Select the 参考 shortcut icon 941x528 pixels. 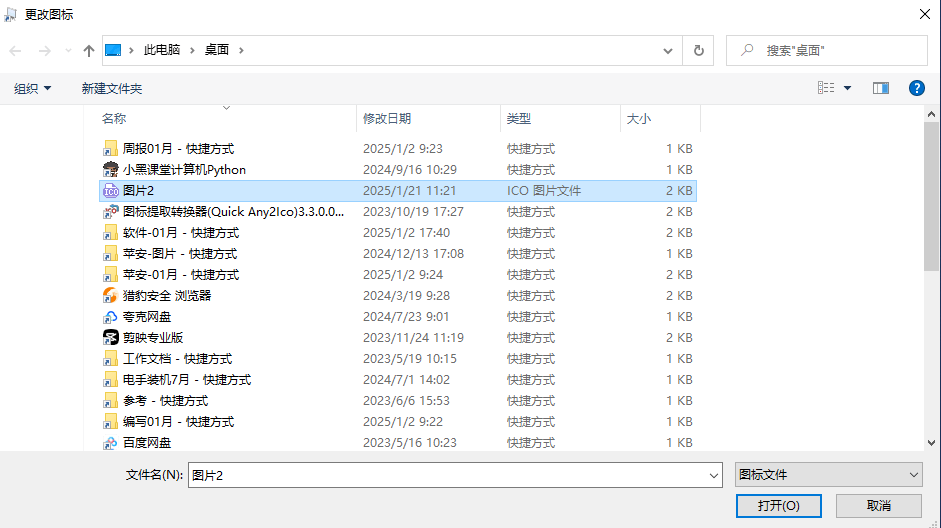click(110, 400)
